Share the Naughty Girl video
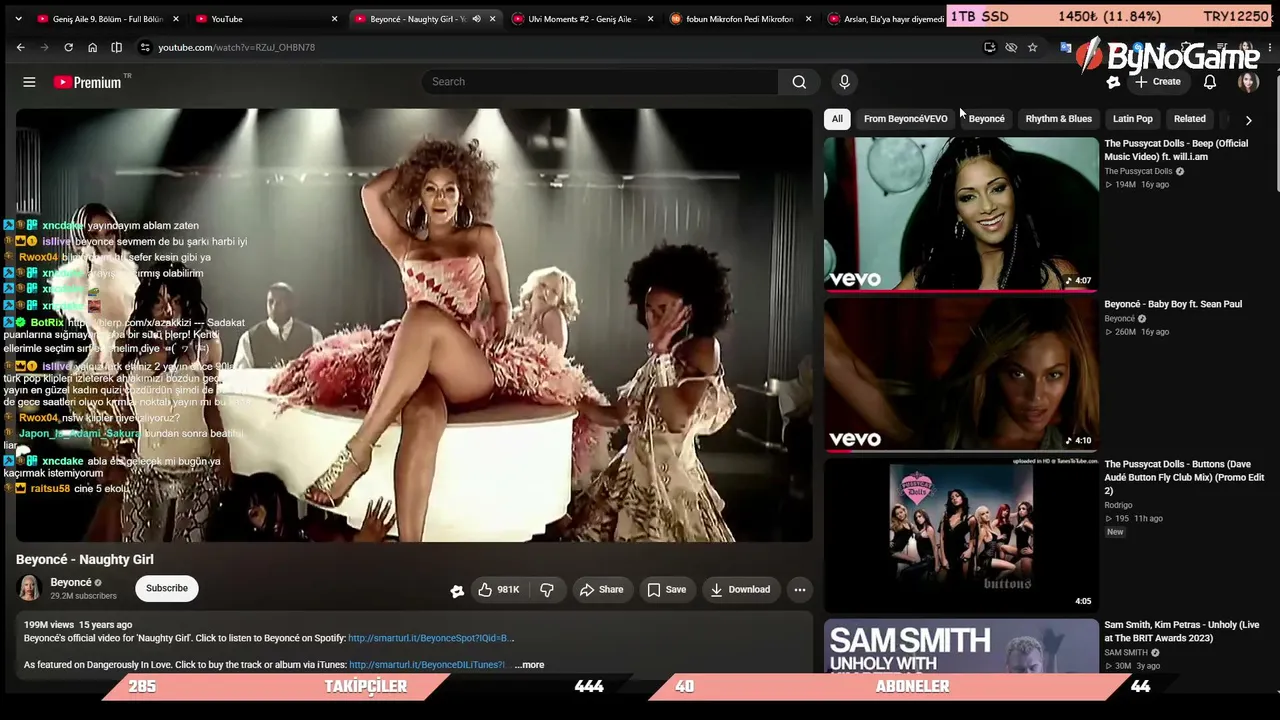The image size is (1280, 720). (601, 590)
